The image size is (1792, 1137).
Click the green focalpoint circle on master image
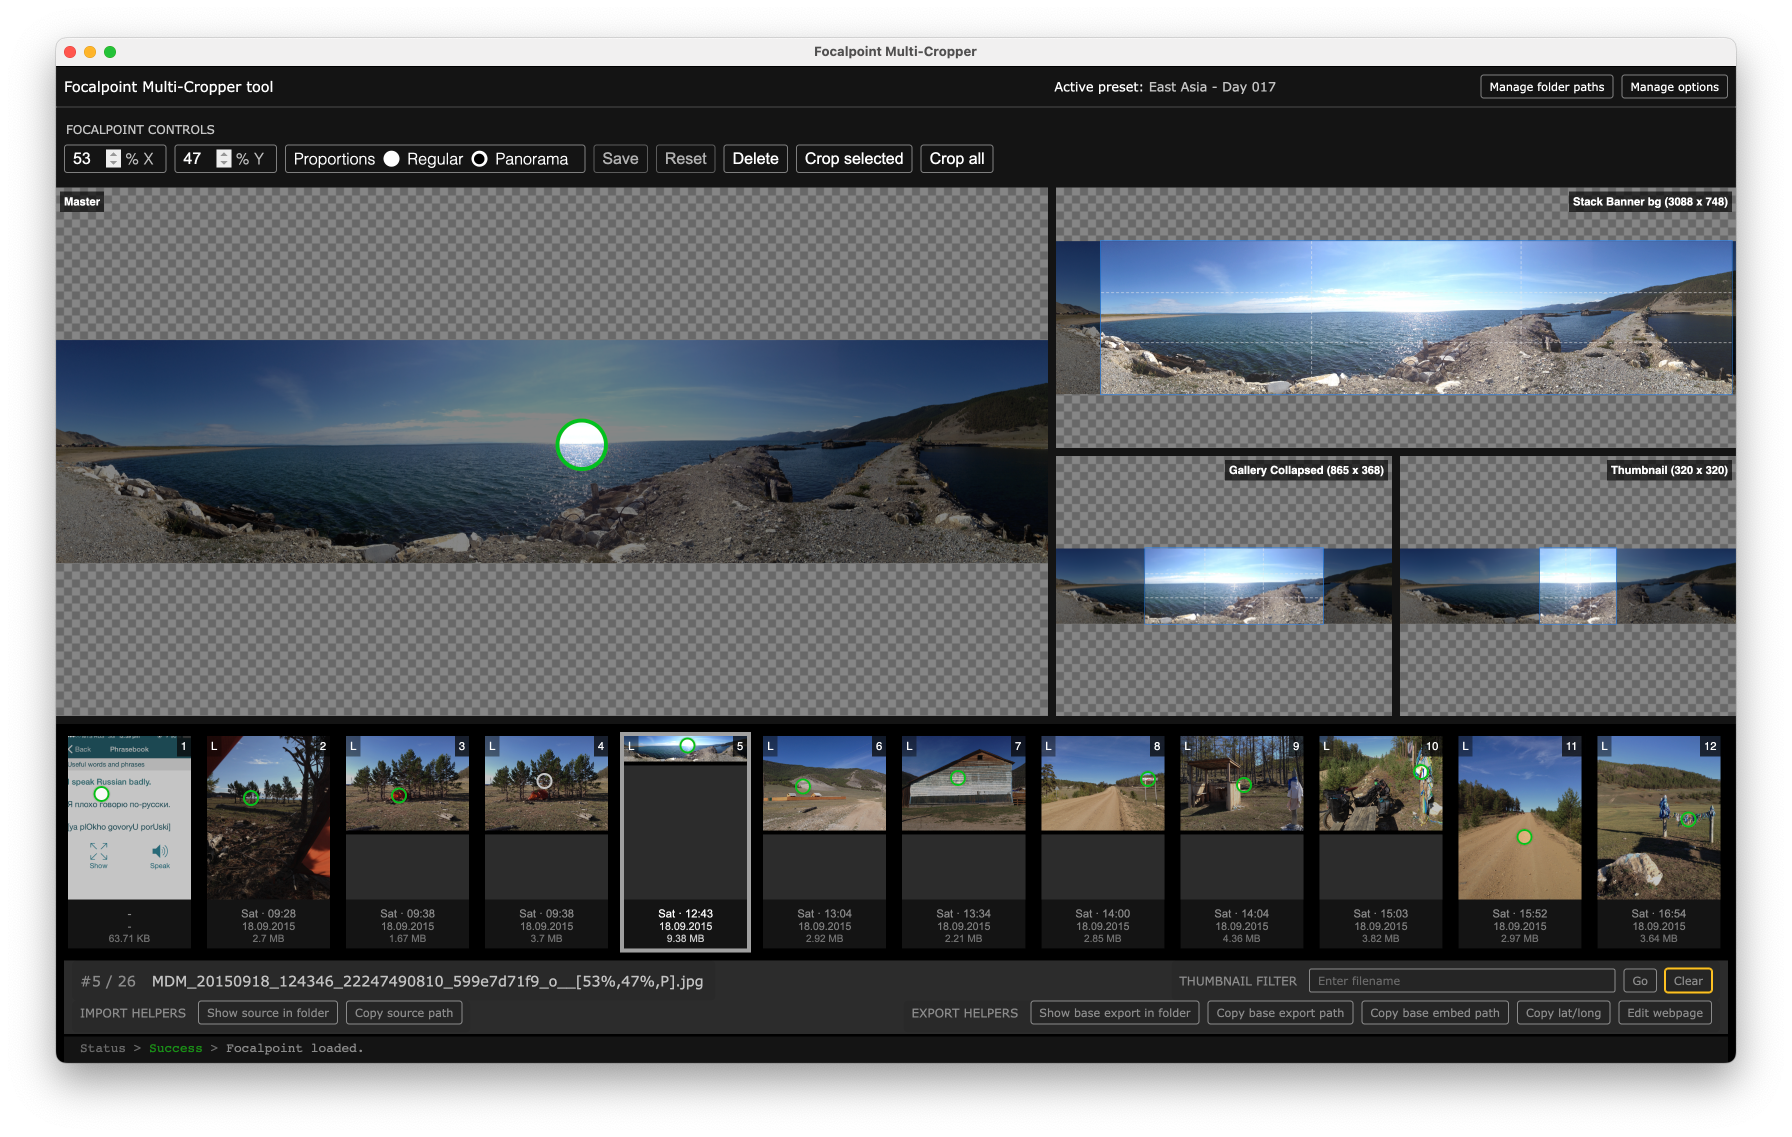581,445
